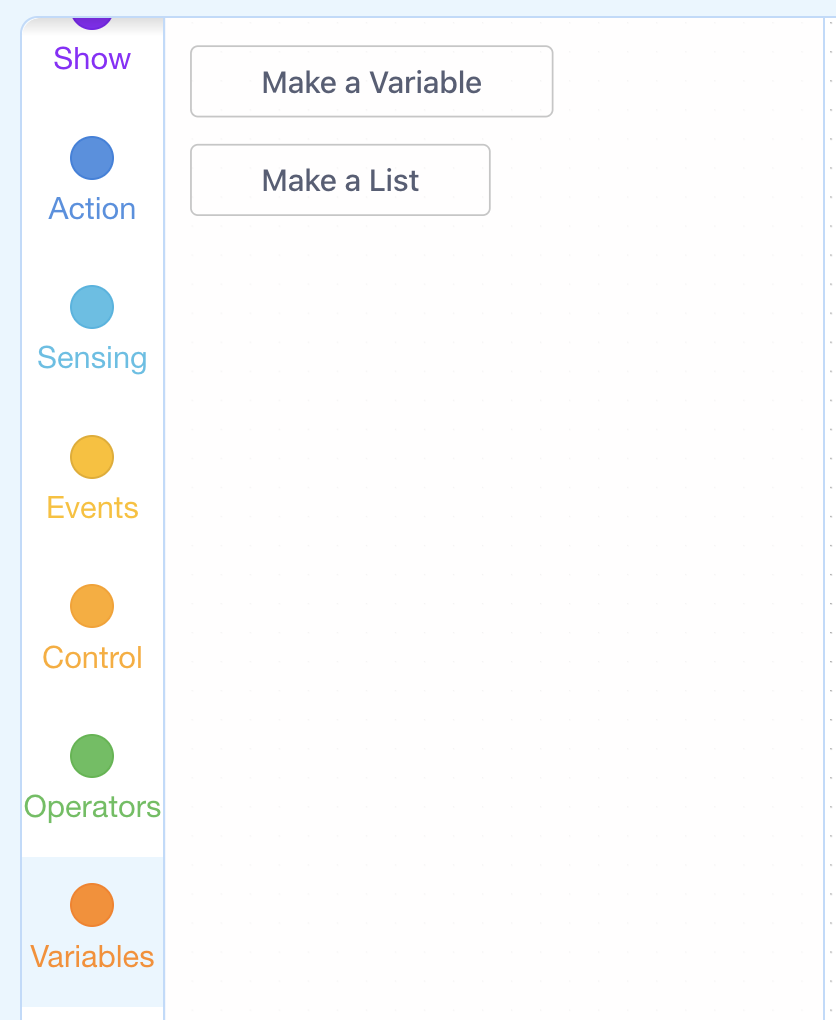
Task: Open the Show block category label
Action: tap(92, 59)
